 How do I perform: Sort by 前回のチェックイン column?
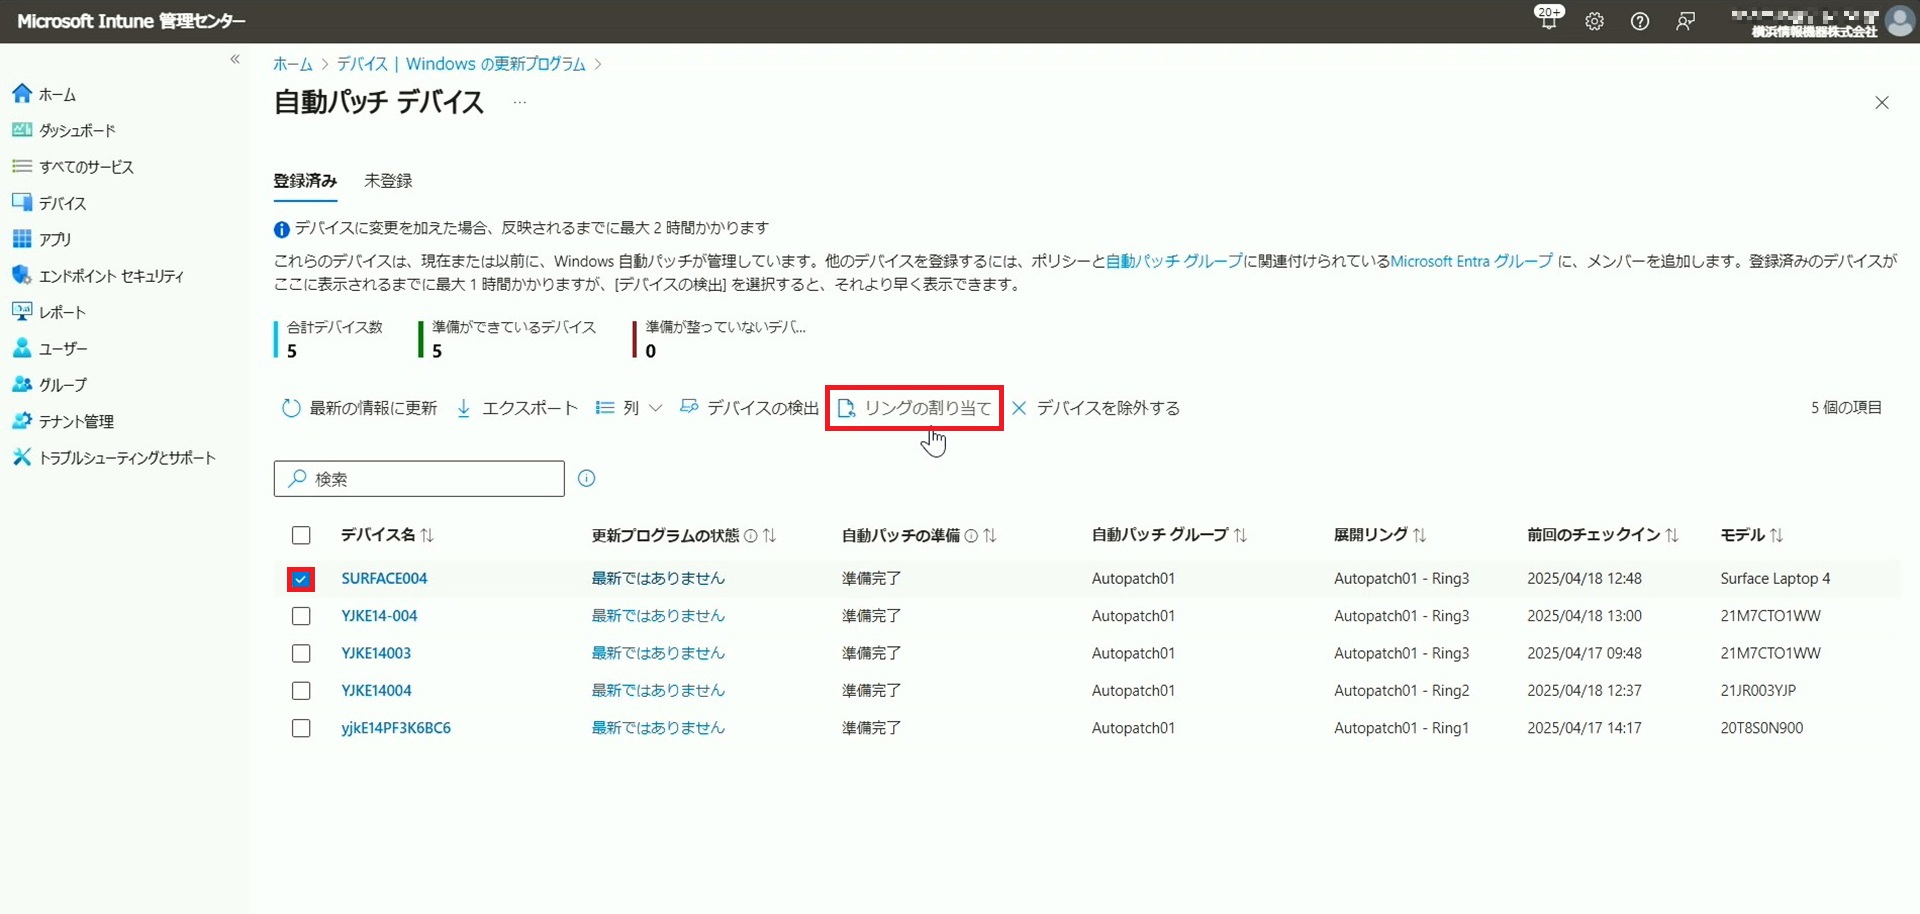pyautogui.click(x=1602, y=535)
